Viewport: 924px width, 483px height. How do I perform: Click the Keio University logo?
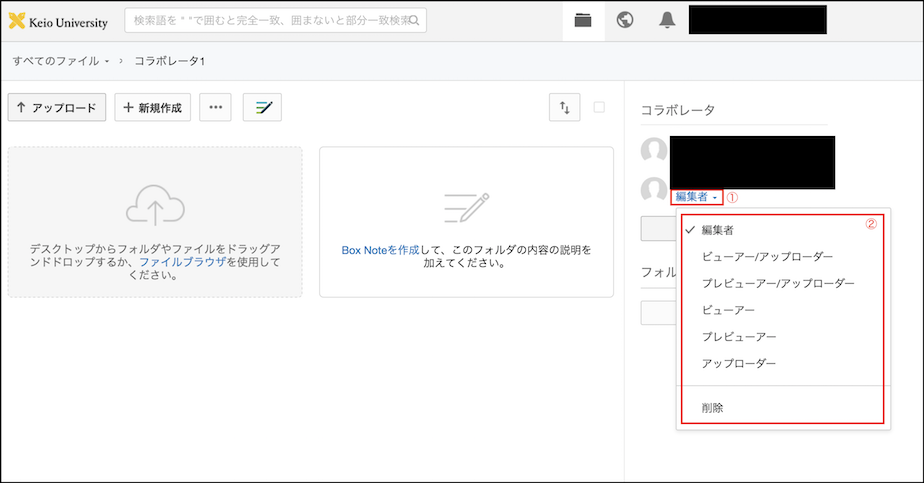point(58,21)
